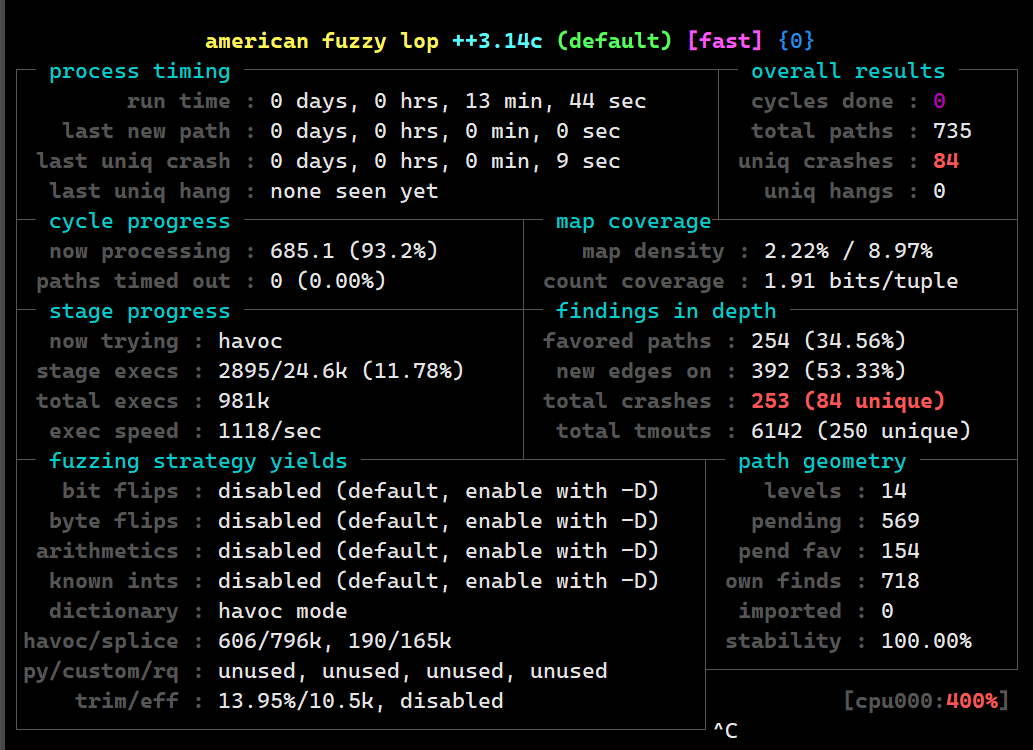Click the 'stage progress' section header
This screenshot has height=750, width=1033.
click(140, 312)
